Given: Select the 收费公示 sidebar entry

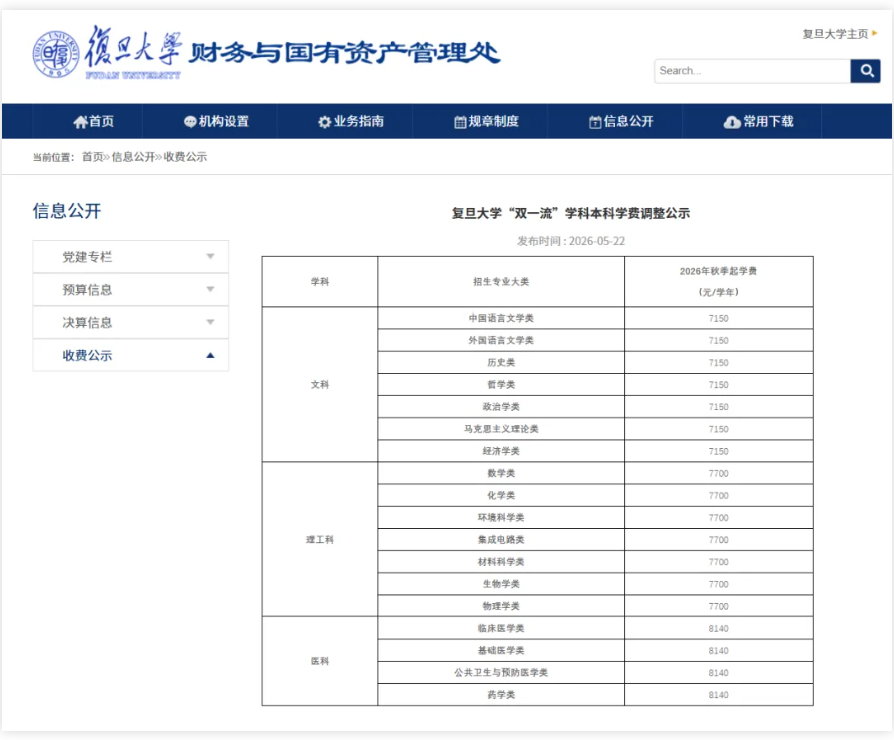Looking at the screenshot, I should point(131,355).
